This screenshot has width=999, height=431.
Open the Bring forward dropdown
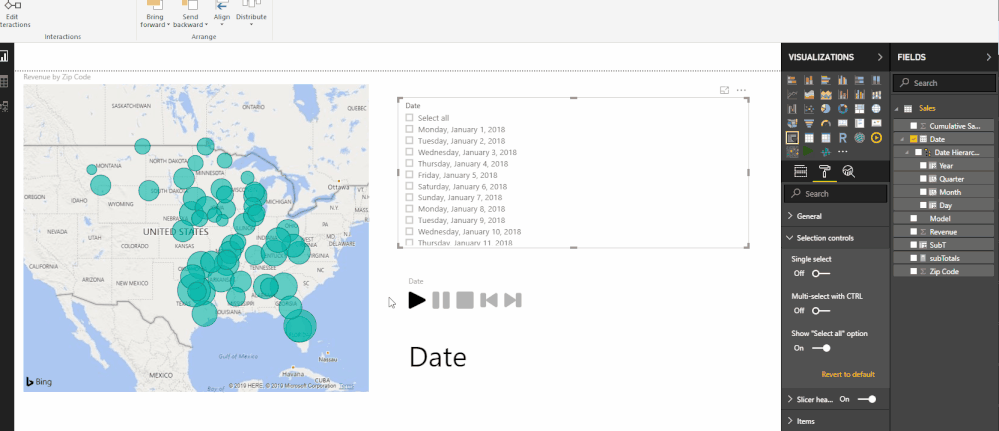tap(153, 18)
